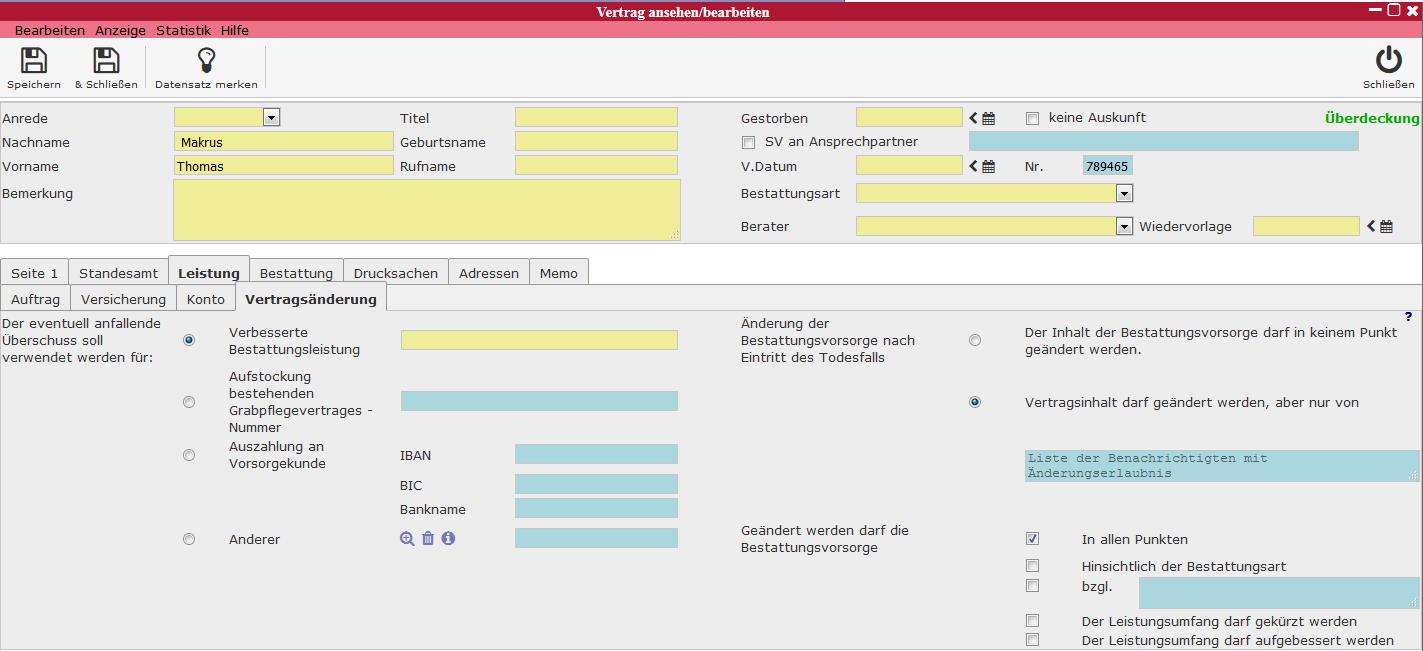Switch to the Versicherung sub-tab
The image size is (1423, 651).
(x=123, y=299)
